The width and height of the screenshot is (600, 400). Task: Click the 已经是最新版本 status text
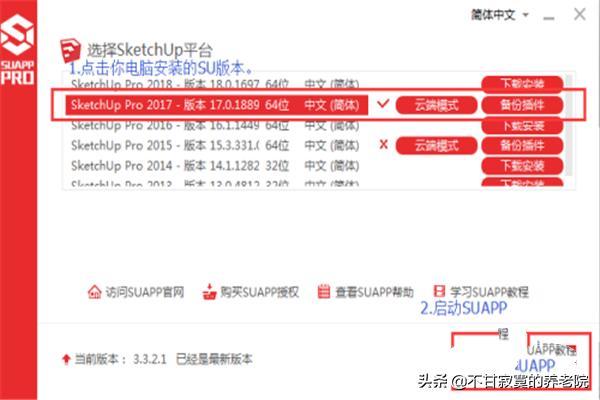click(214, 359)
